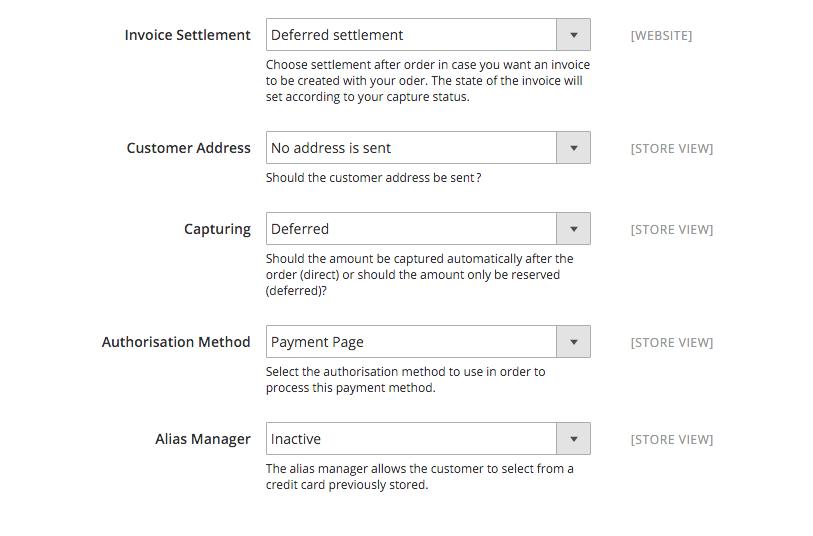Viewport: 813px width, 536px height.
Task: Click the 'Invoice Settlement' field label
Action: pyautogui.click(x=187, y=35)
